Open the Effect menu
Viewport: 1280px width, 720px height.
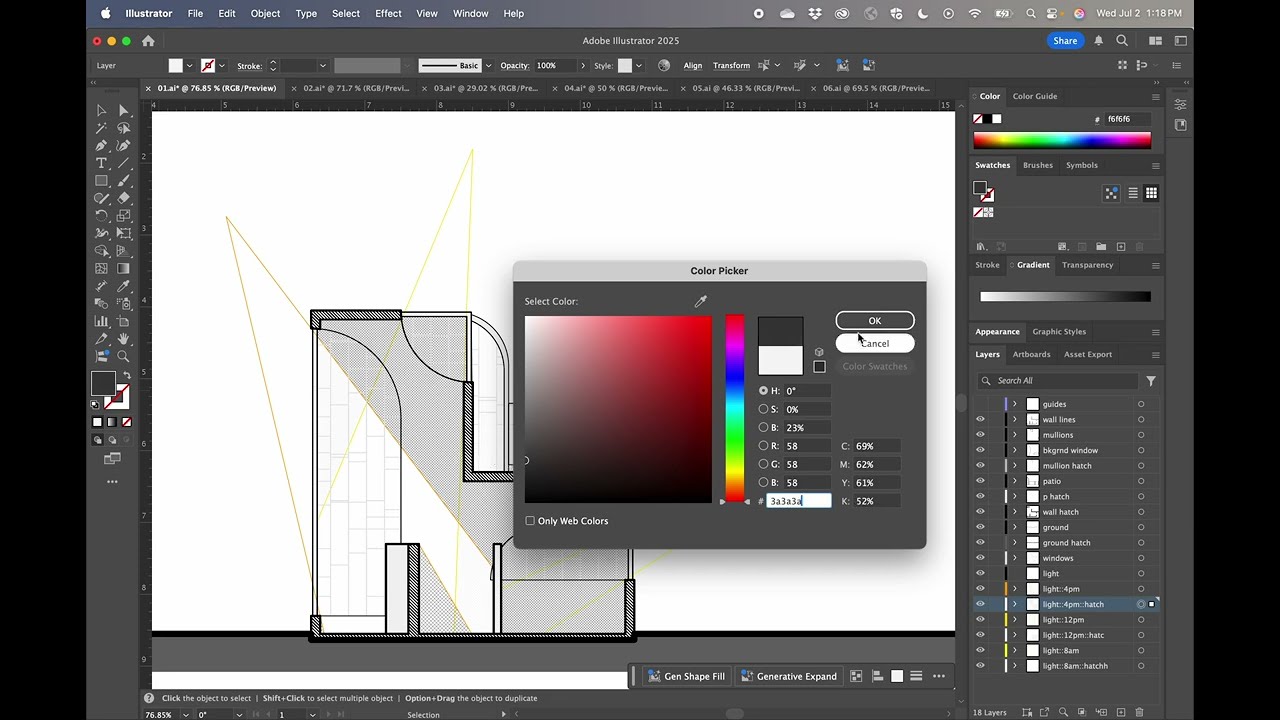388,14
